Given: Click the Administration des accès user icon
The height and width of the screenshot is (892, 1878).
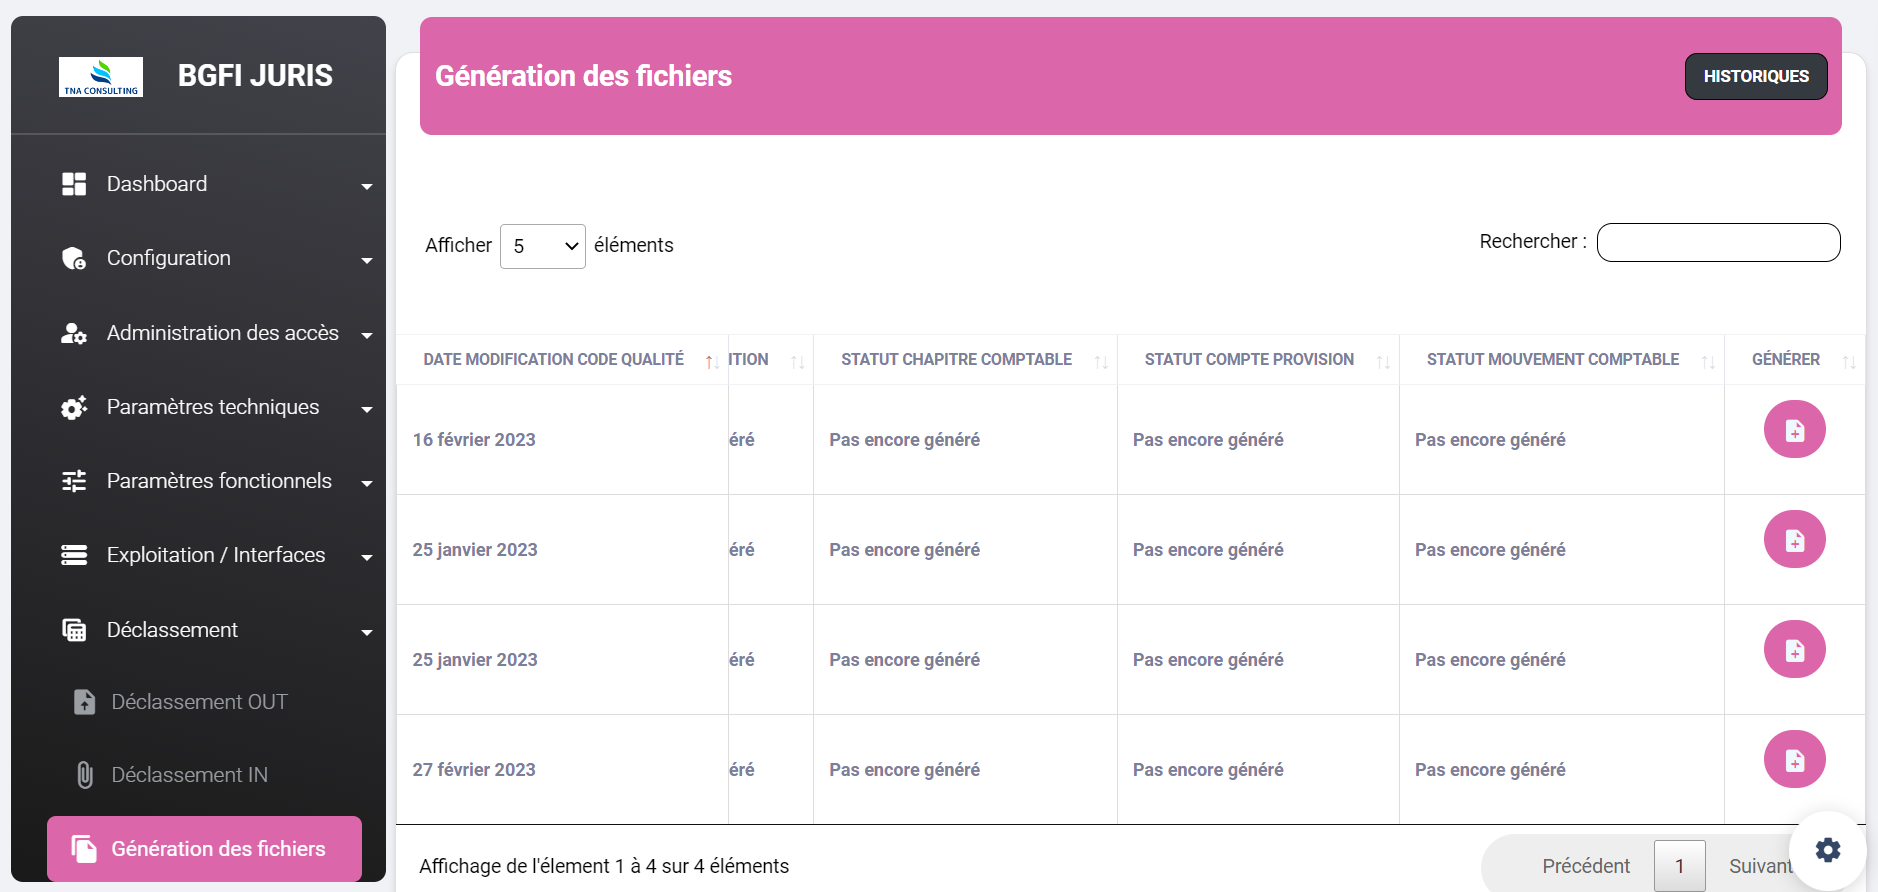Looking at the screenshot, I should point(74,333).
